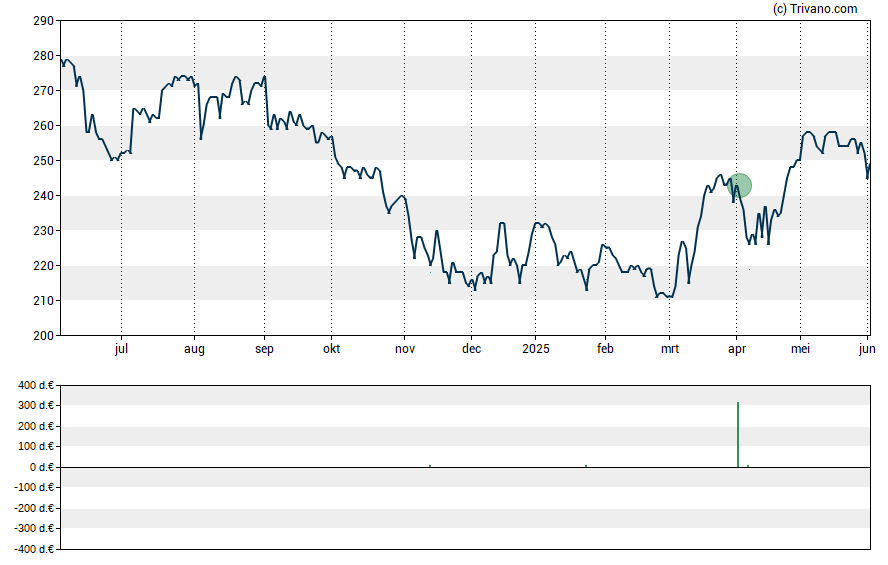Click the 250 price axis label

[43, 161]
